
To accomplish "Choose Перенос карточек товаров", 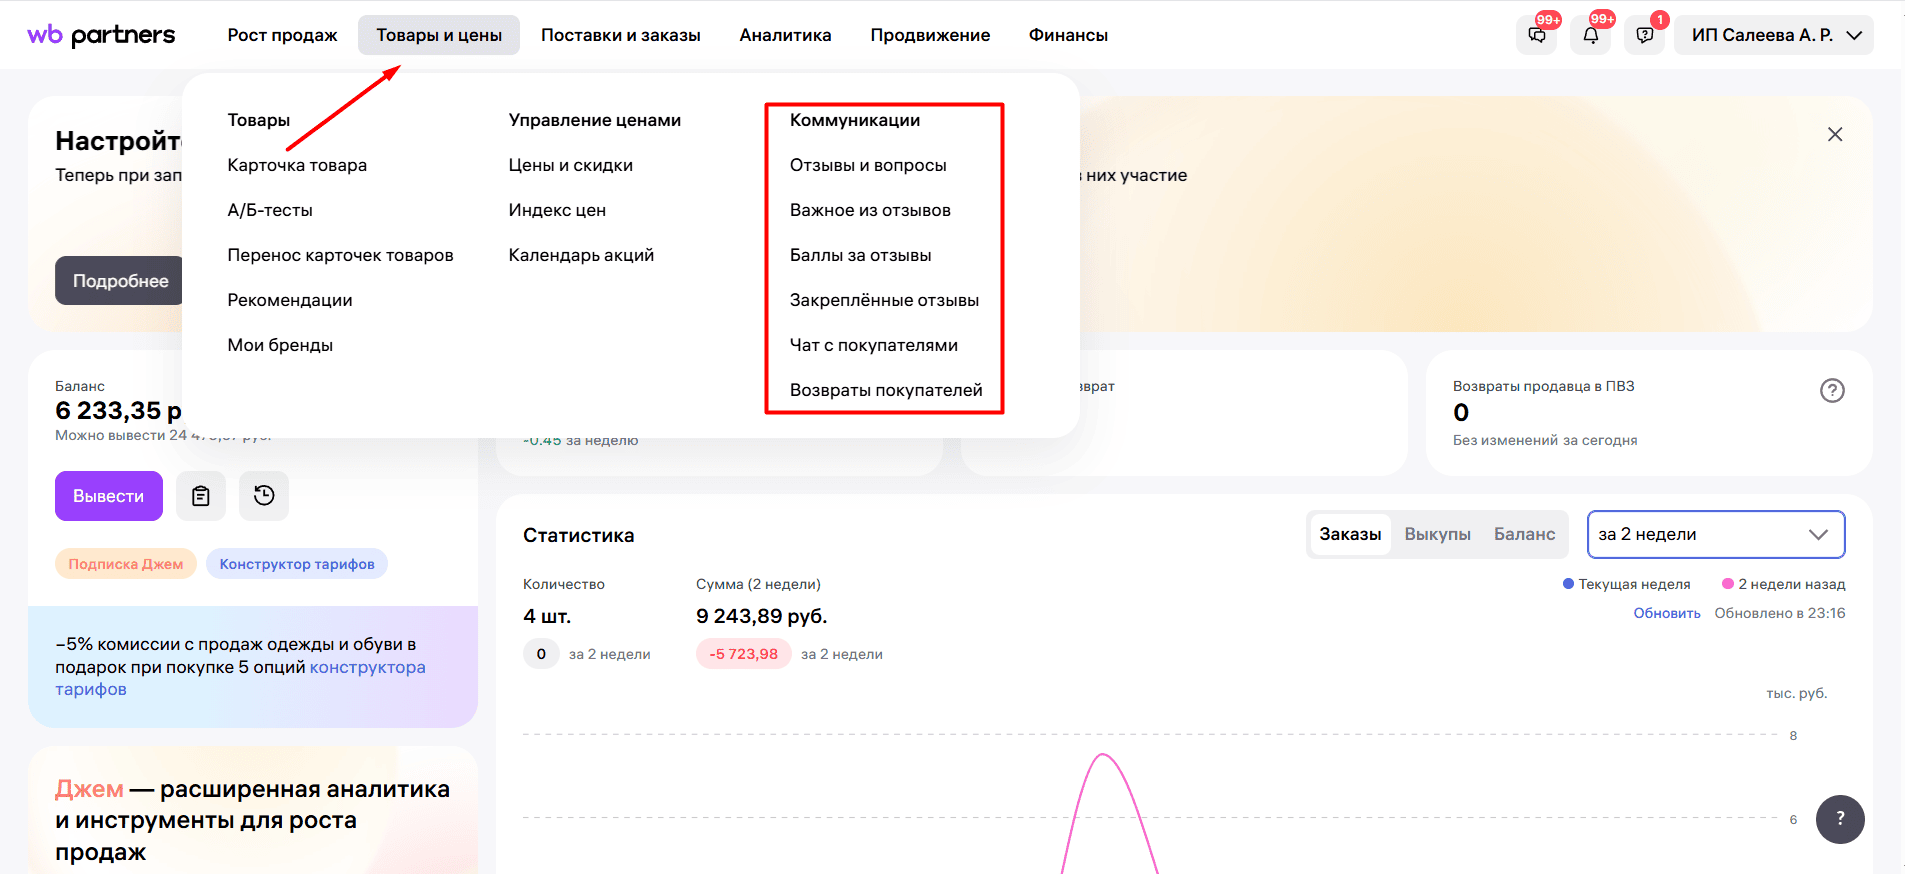I will 340,255.
